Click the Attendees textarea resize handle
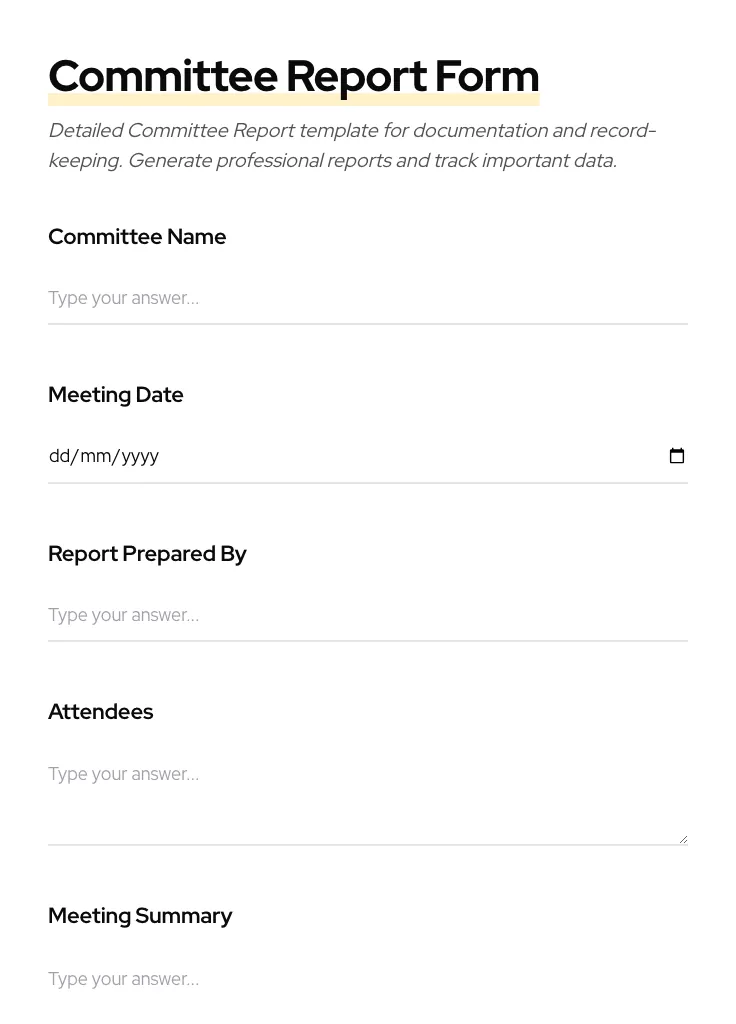 point(683,837)
